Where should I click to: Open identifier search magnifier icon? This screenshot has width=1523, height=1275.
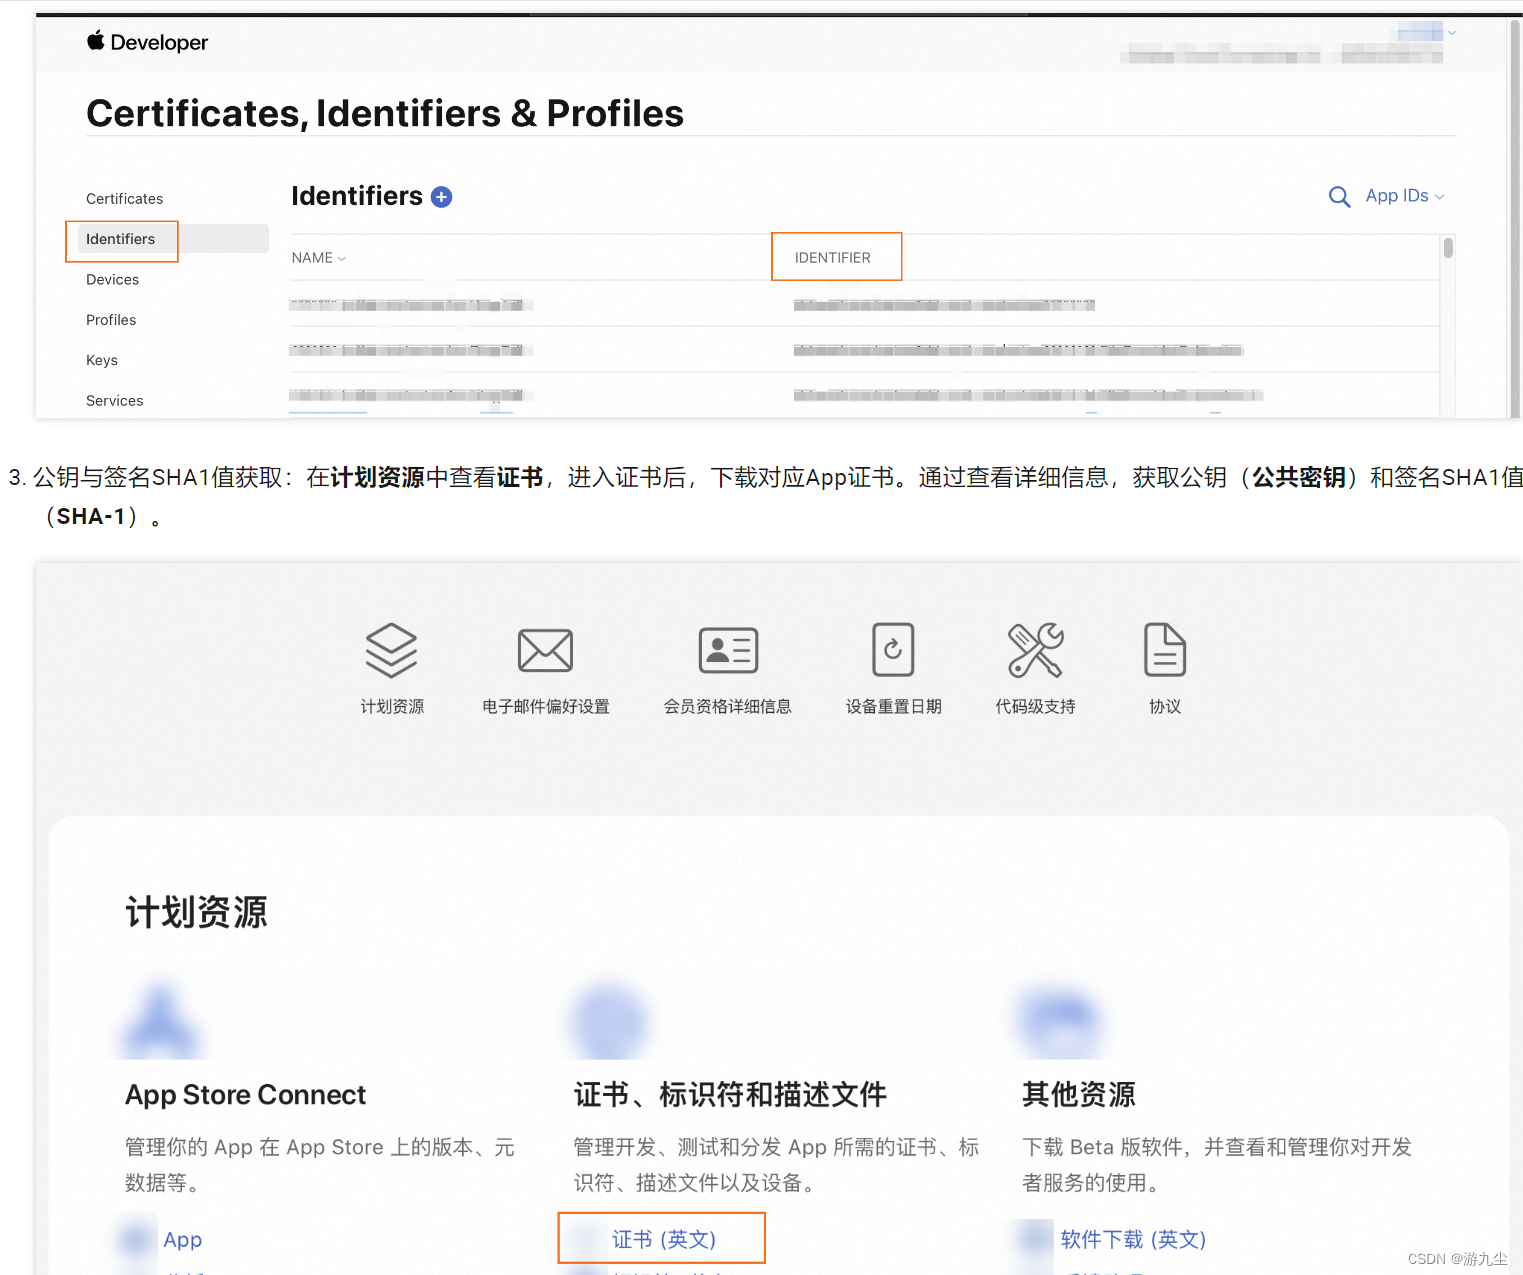click(1339, 197)
